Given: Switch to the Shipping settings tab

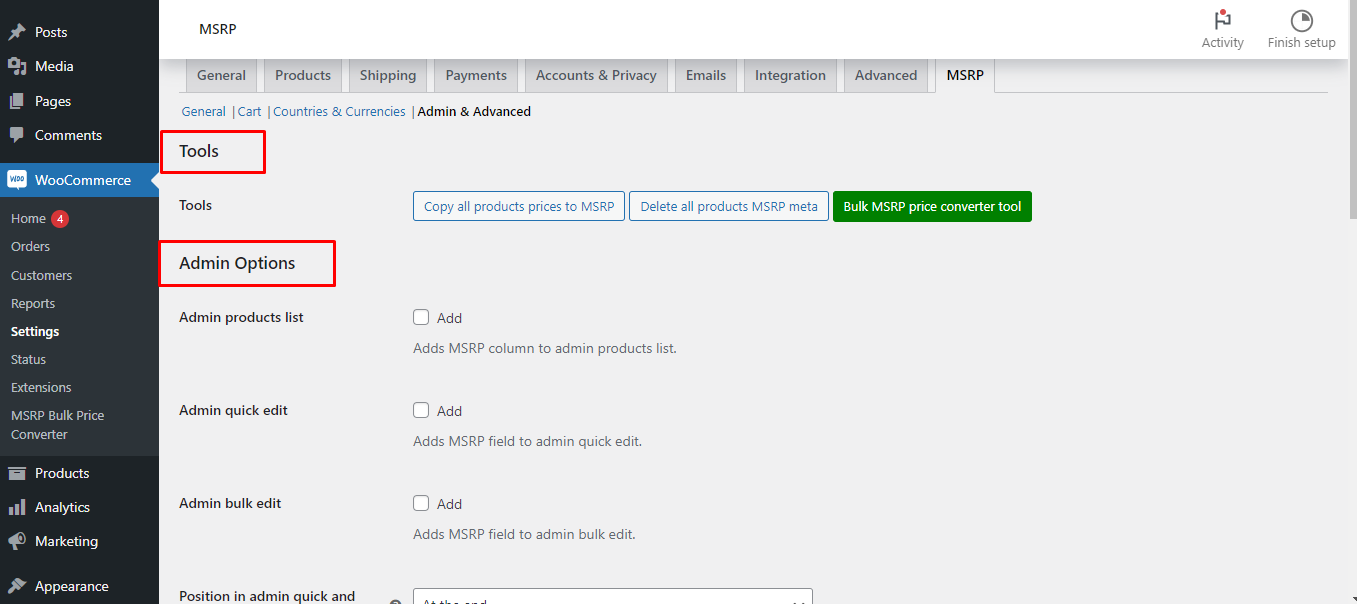Looking at the screenshot, I should [x=388, y=75].
